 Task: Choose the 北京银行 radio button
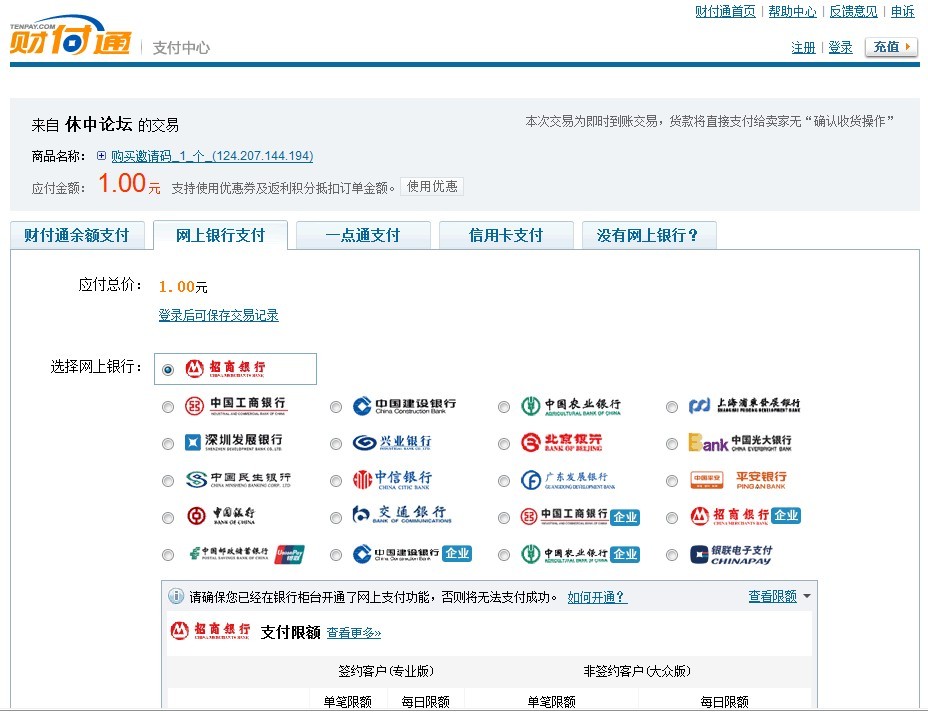[504, 444]
